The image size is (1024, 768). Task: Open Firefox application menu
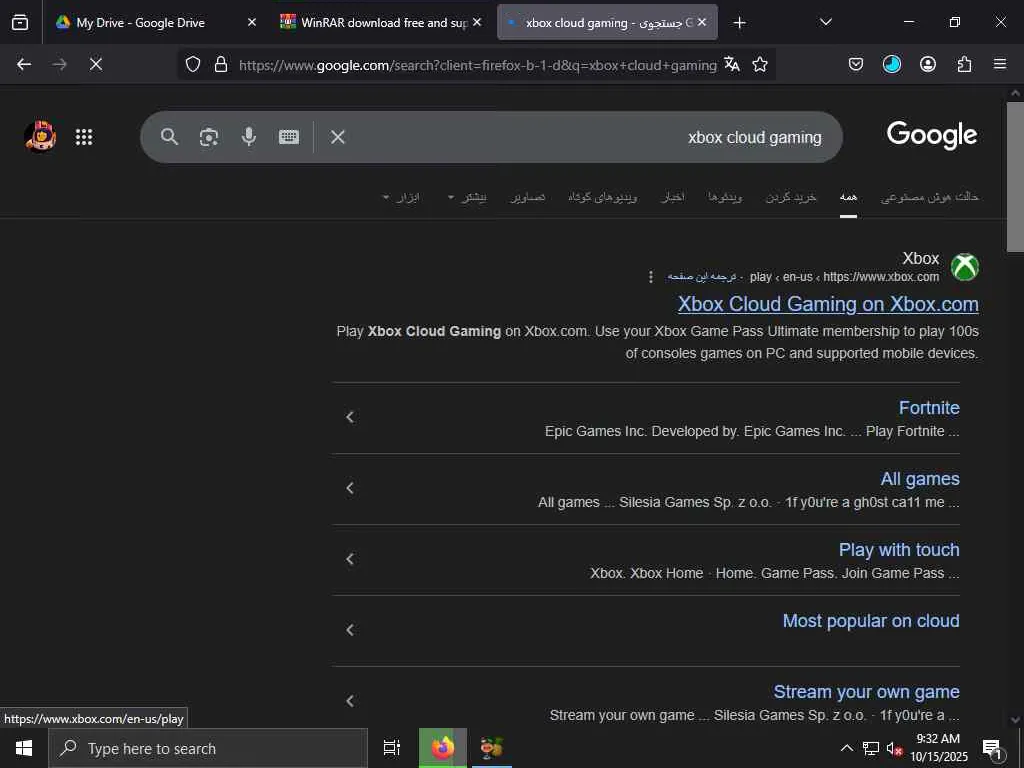pos(1000,64)
